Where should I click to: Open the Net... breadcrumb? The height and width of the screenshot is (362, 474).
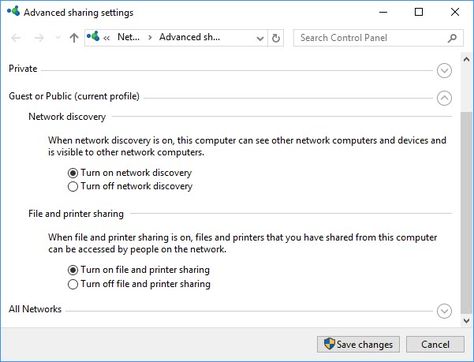(128, 37)
